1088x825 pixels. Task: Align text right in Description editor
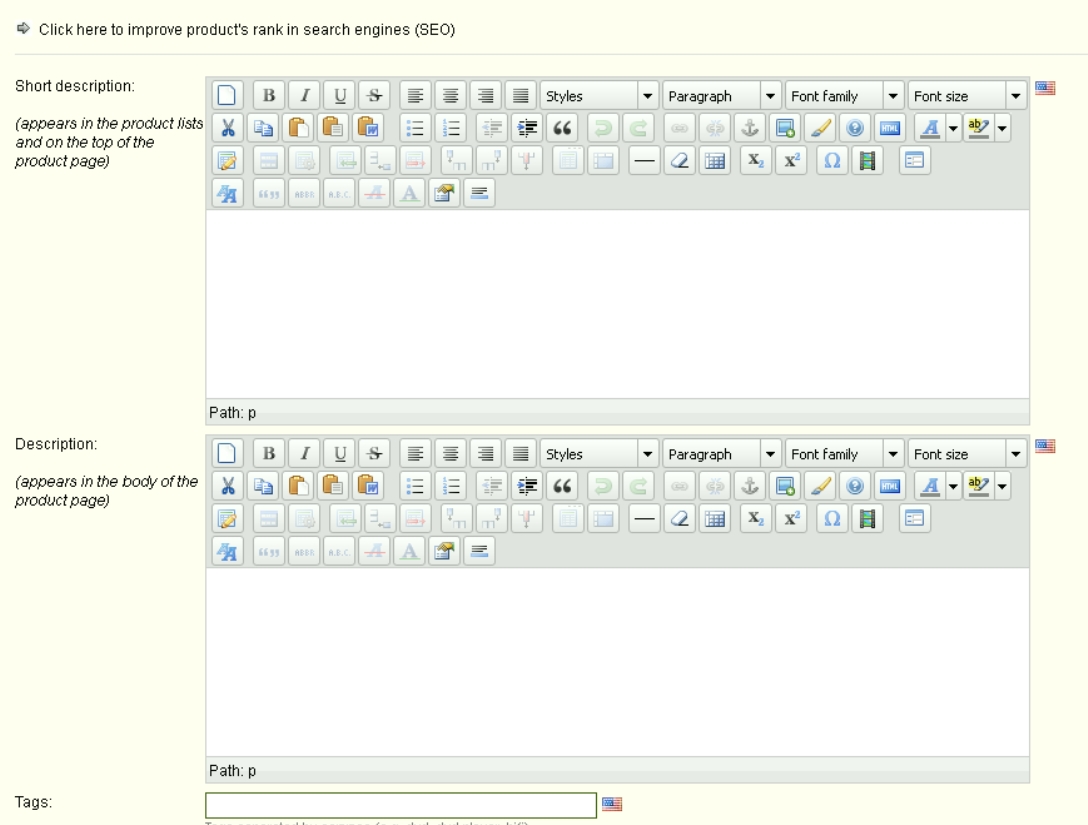pos(485,453)
